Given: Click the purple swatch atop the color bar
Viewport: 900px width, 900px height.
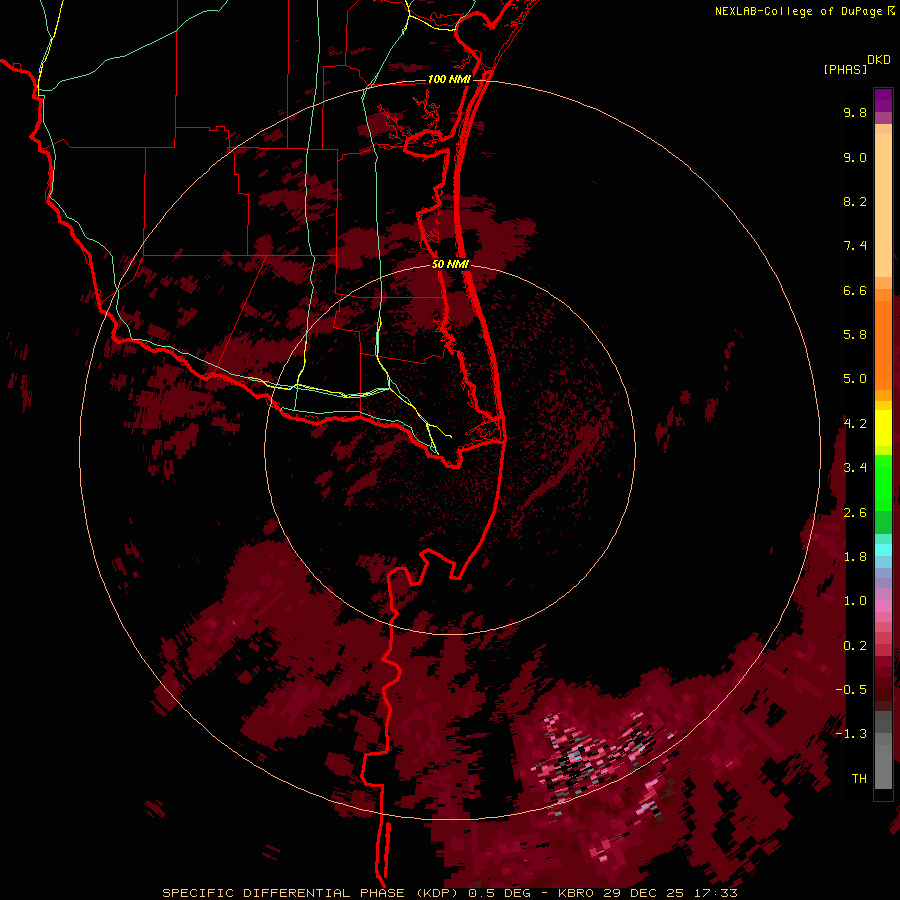Looking at the screenshot, I should tap(883, 100).
